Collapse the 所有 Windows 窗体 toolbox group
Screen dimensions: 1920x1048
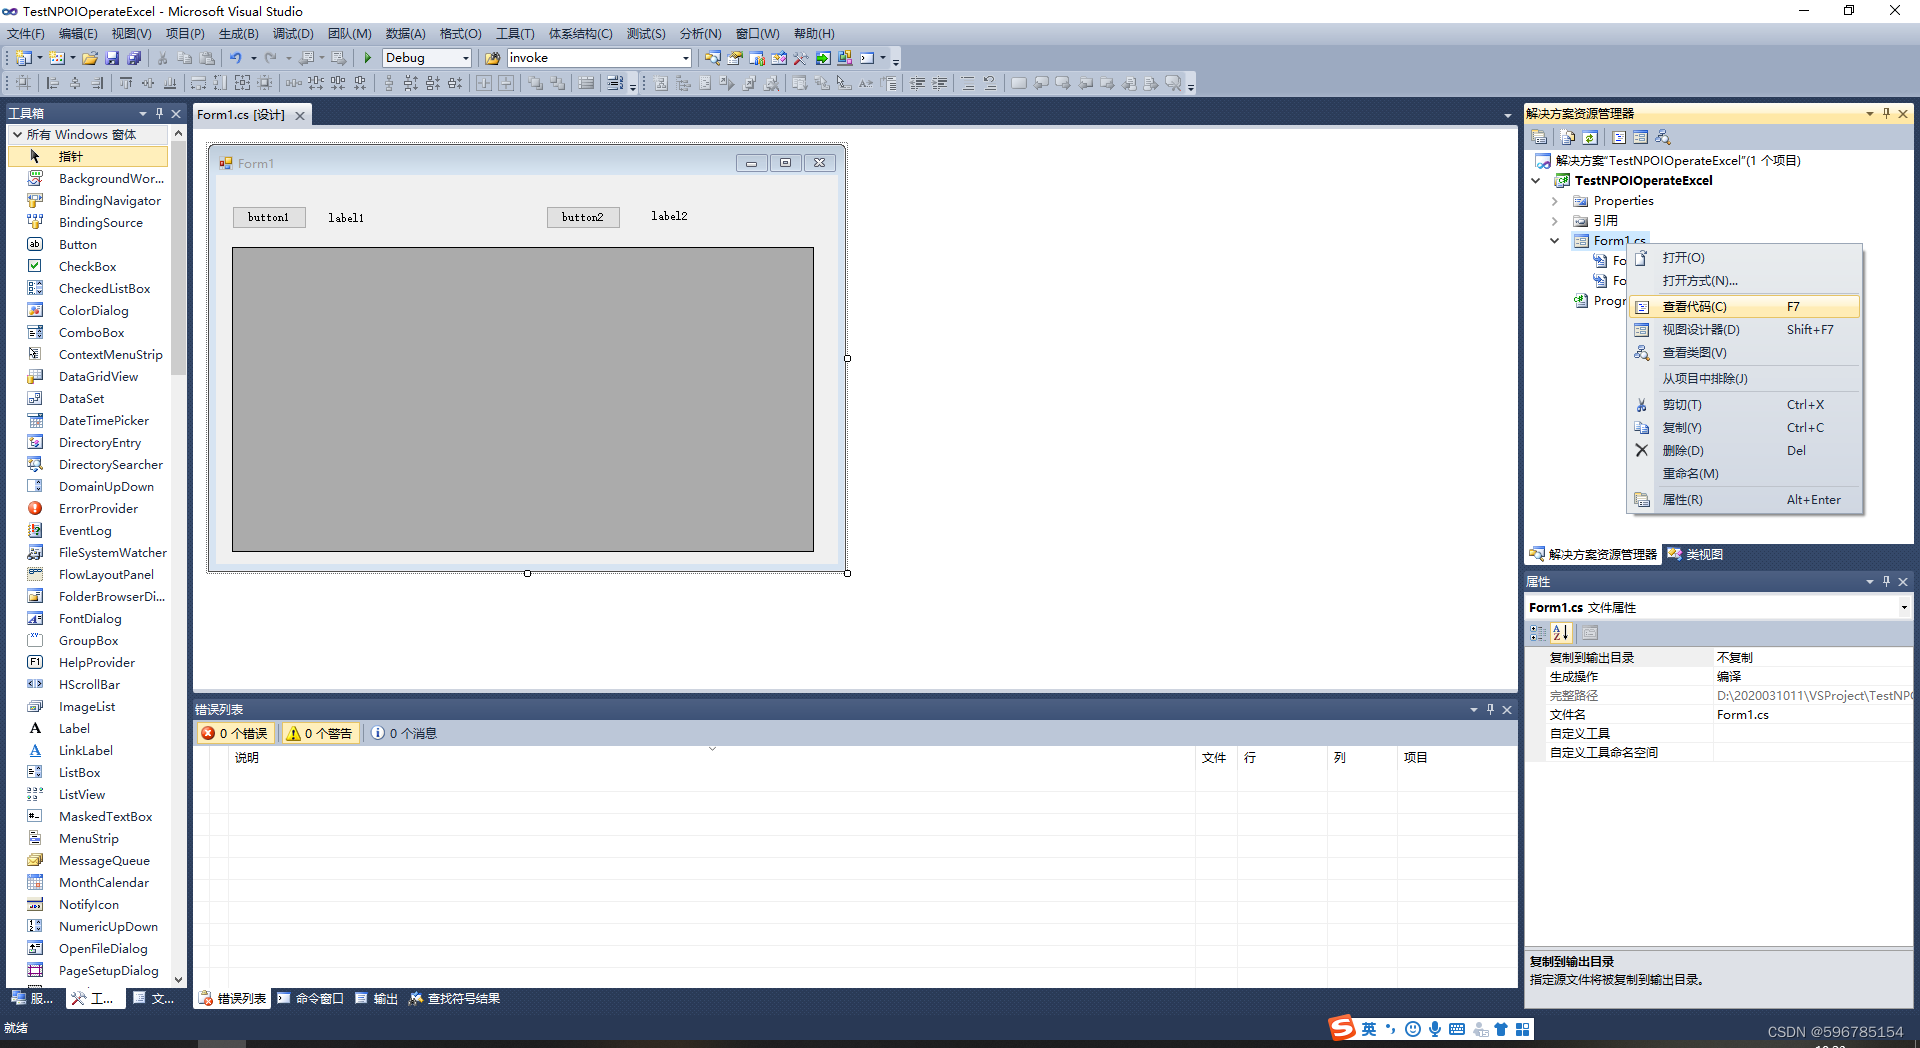point(17,134)
